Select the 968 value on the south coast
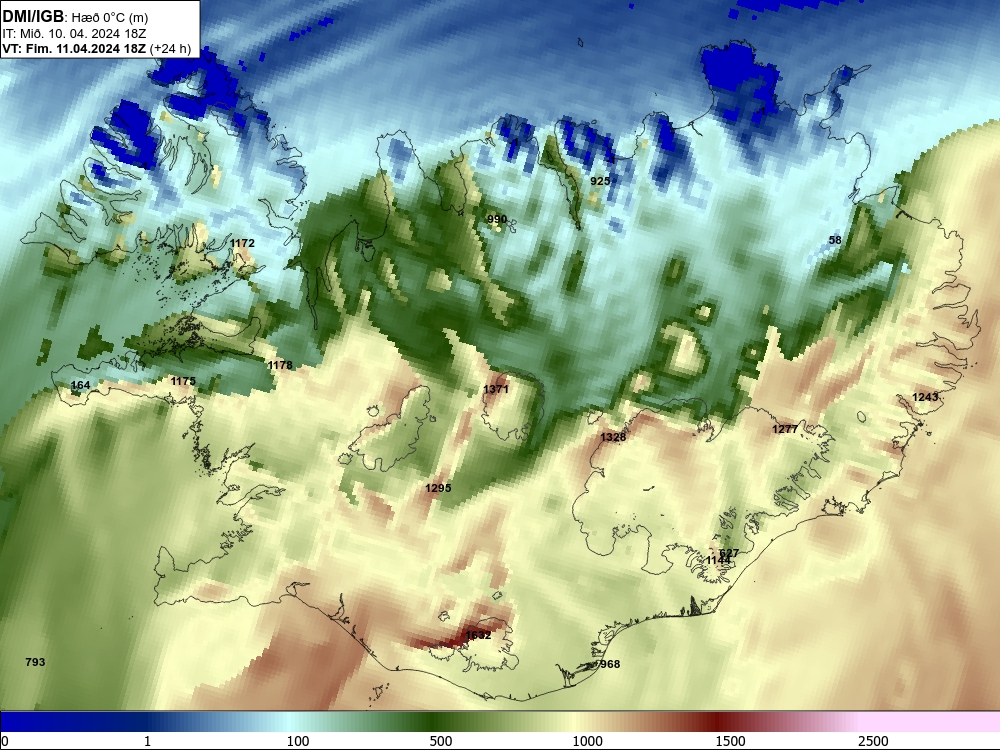This screenshot has height=750, width=1000. [610, 664]
